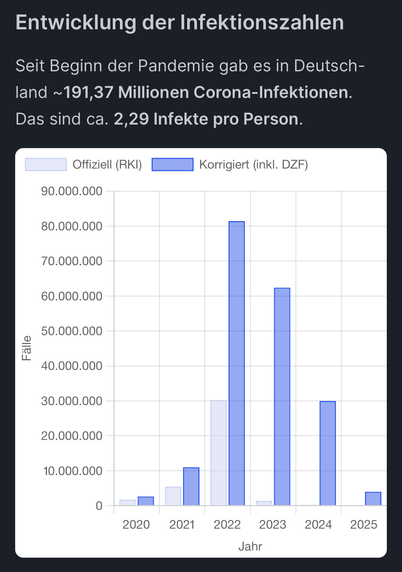Screen dimensions: 402x572
Task: Click the 90.000.000 y-axis label
Action: pyautogui.click(x=71, y=191)
